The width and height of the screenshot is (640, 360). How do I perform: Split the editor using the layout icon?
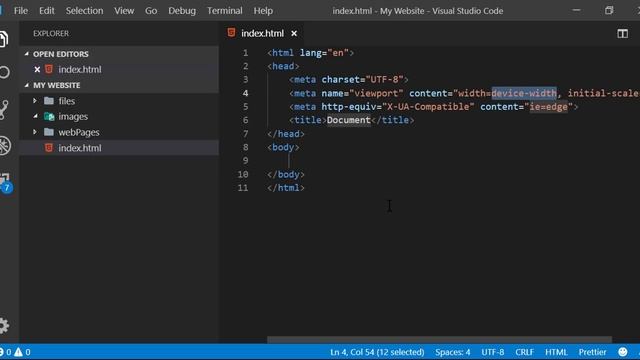click(x=622, y=33)
